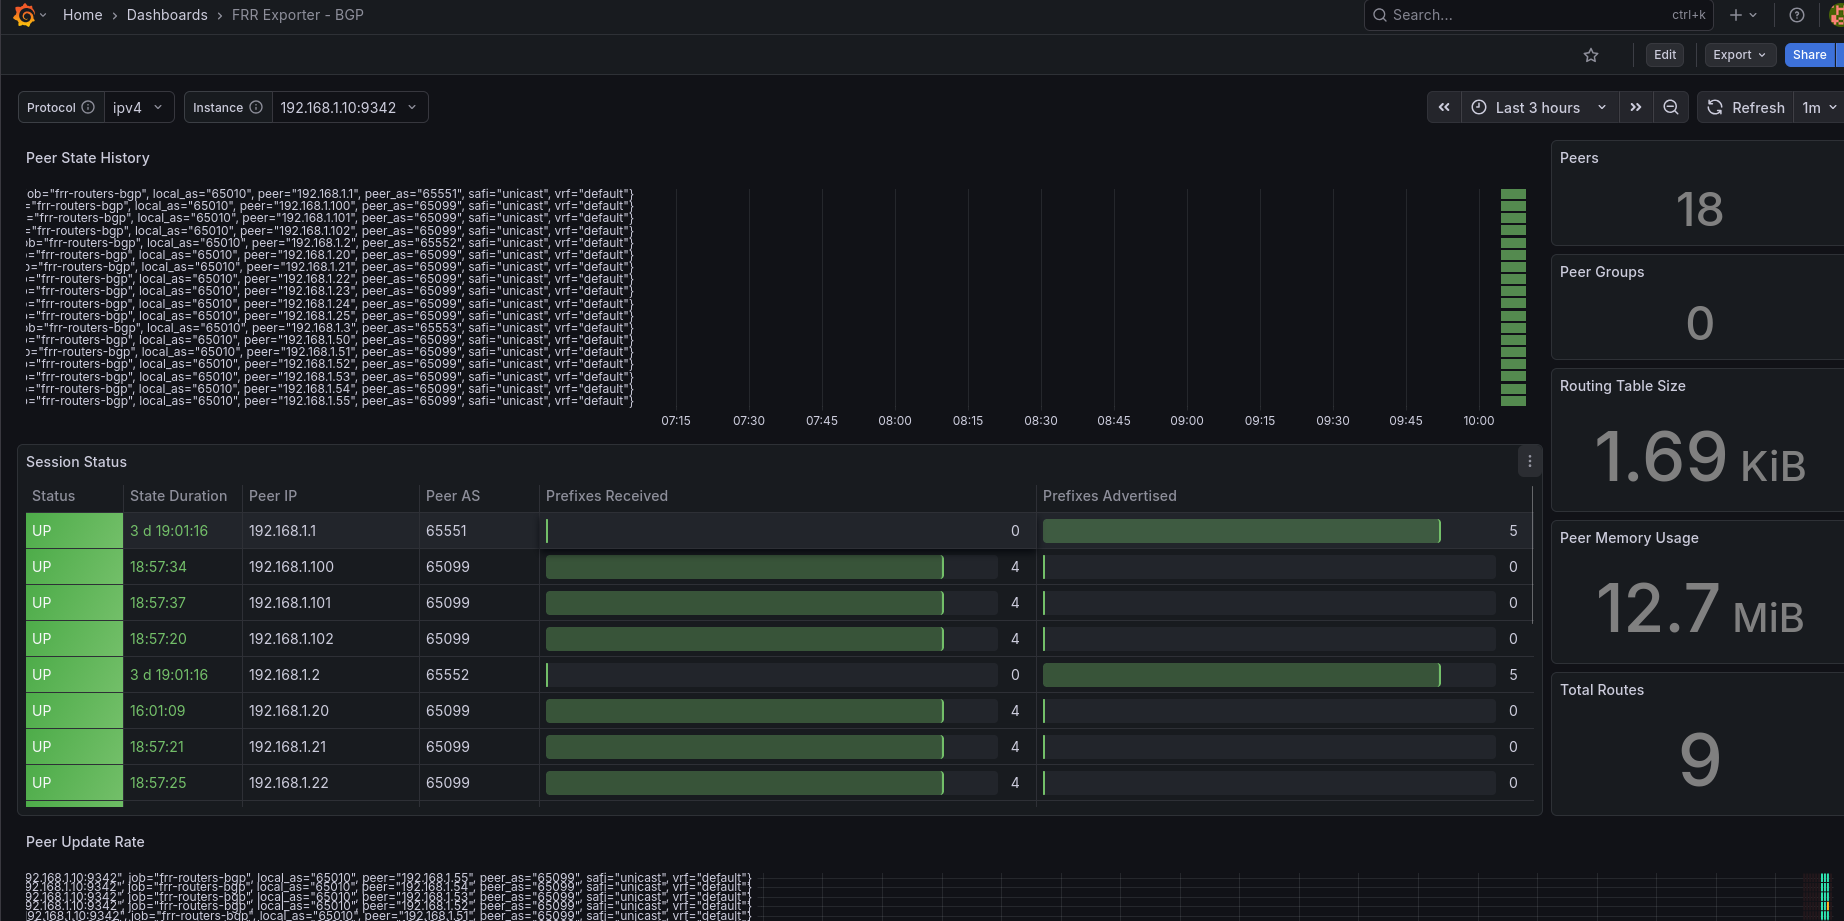Go to Dashboards breadcrumb
Image resolution: width=1844 pixels, height=921 pixels.
pos(167,15)
